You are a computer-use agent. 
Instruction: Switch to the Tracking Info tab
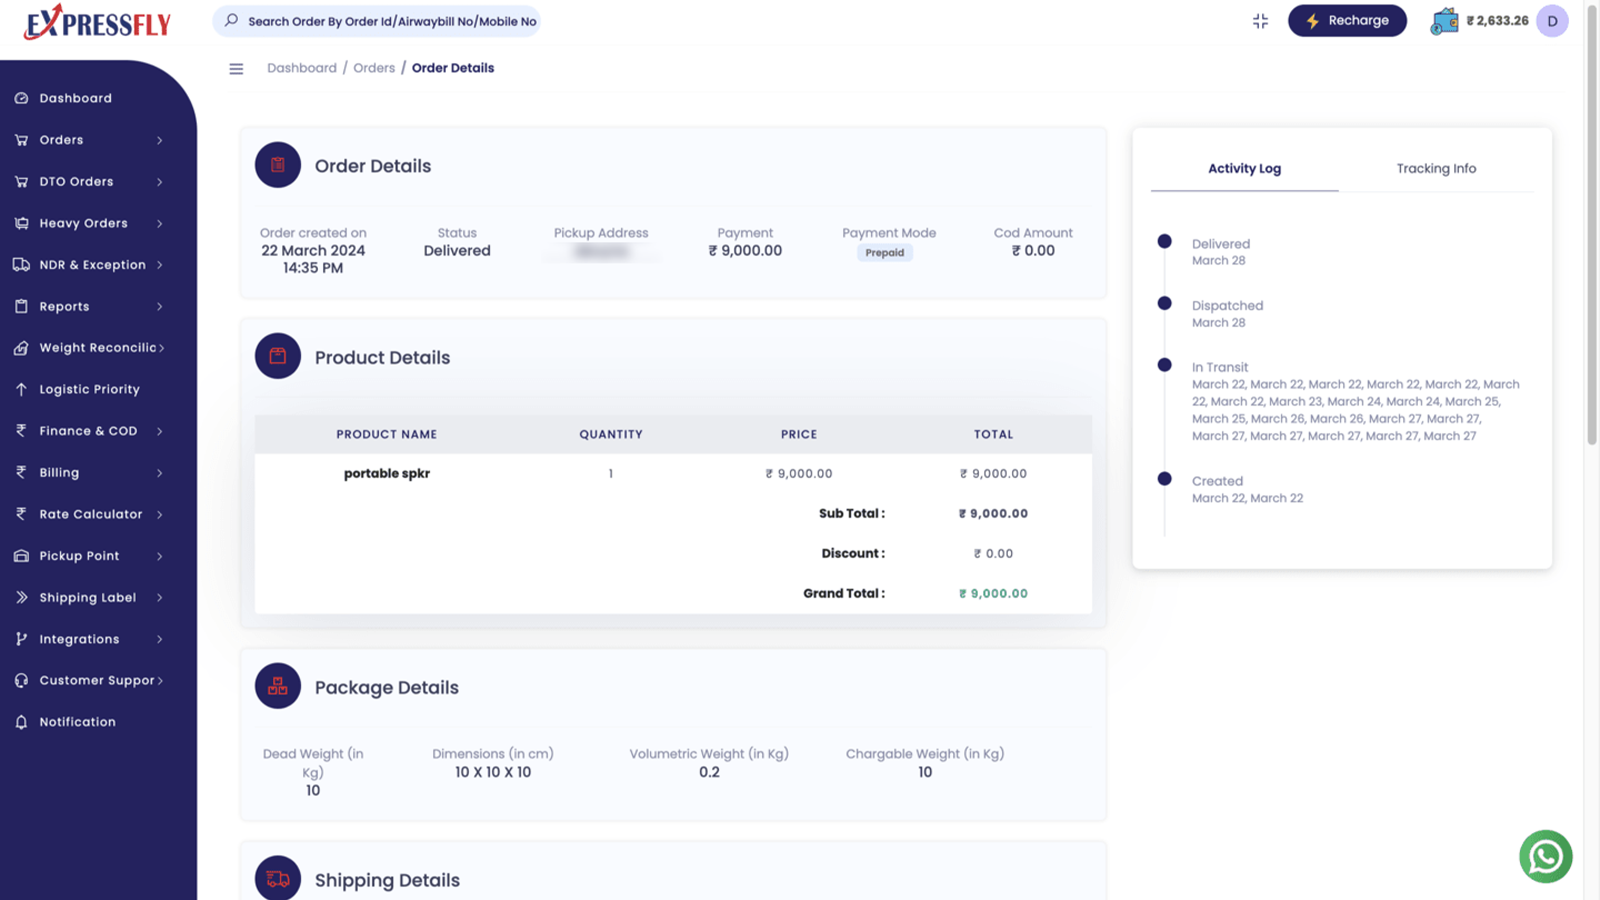[x=1436, y=168]
